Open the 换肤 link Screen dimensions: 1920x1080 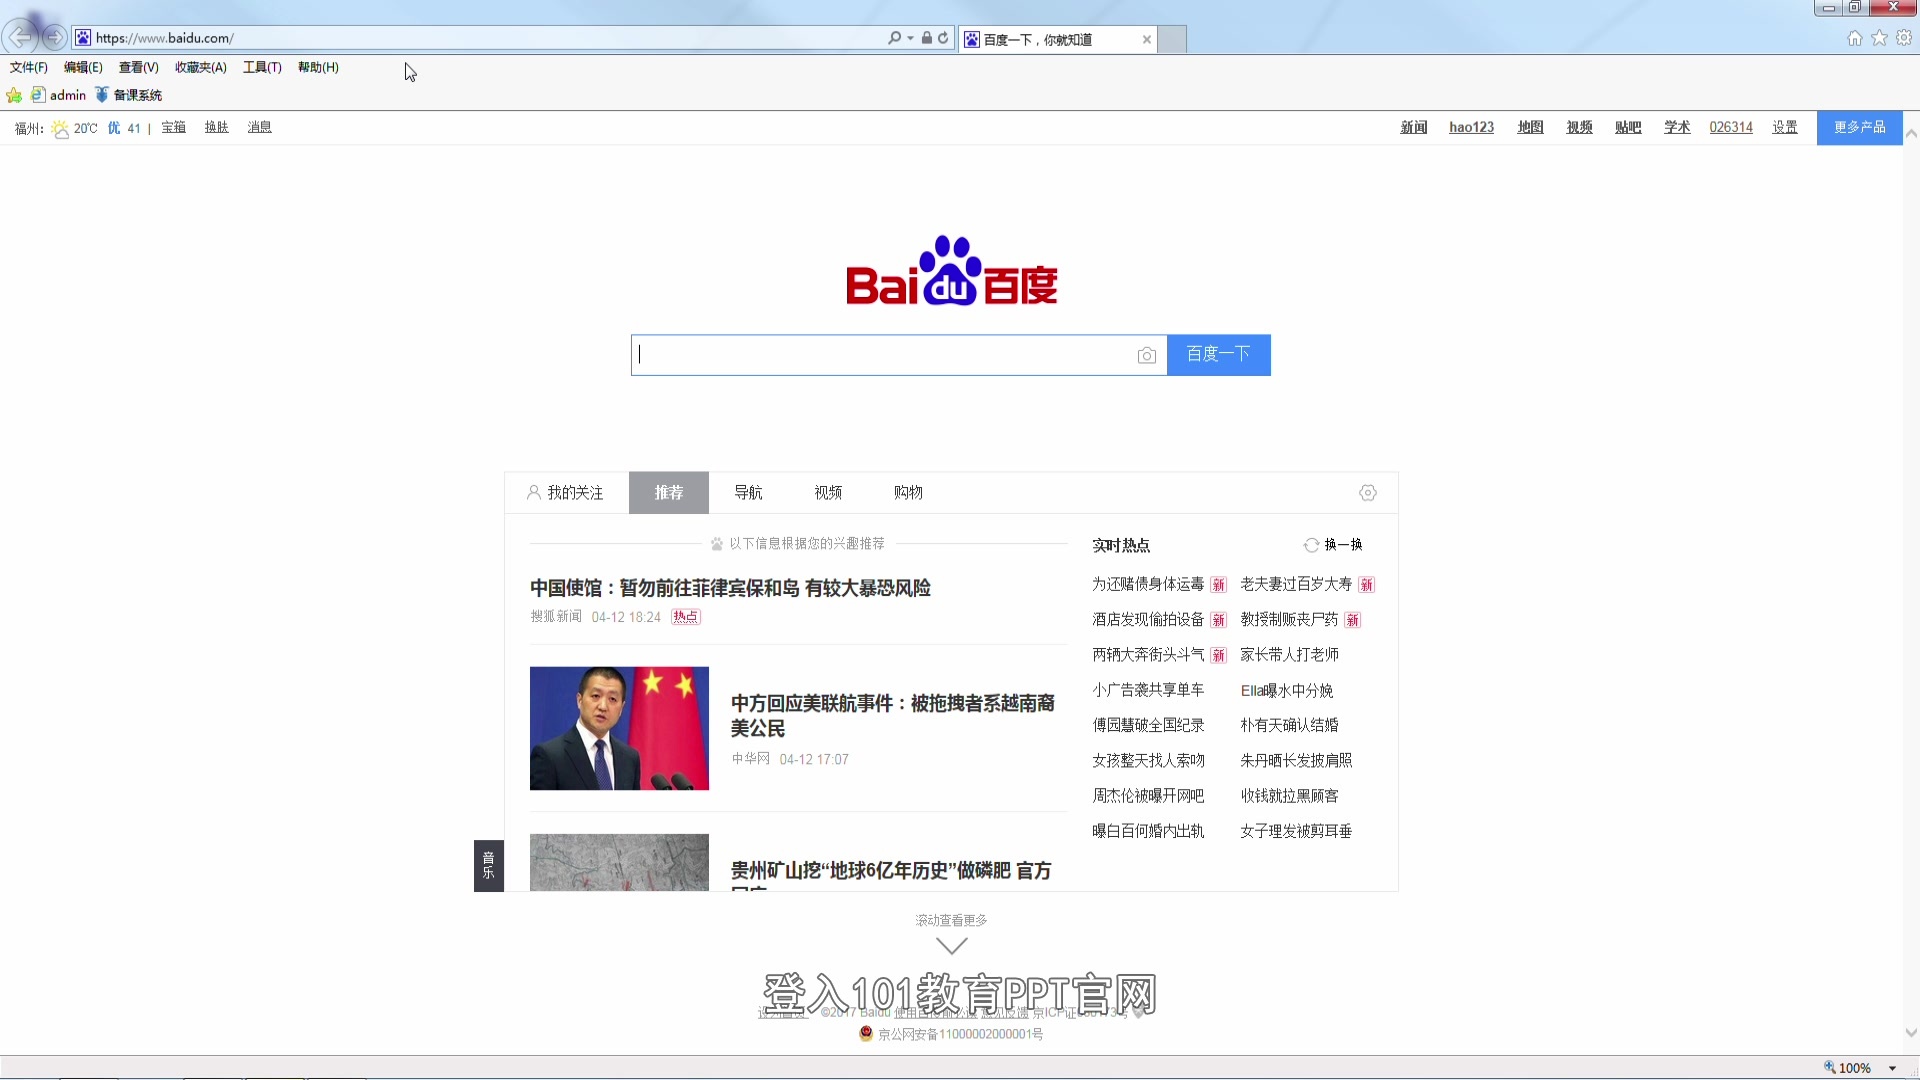217,128
